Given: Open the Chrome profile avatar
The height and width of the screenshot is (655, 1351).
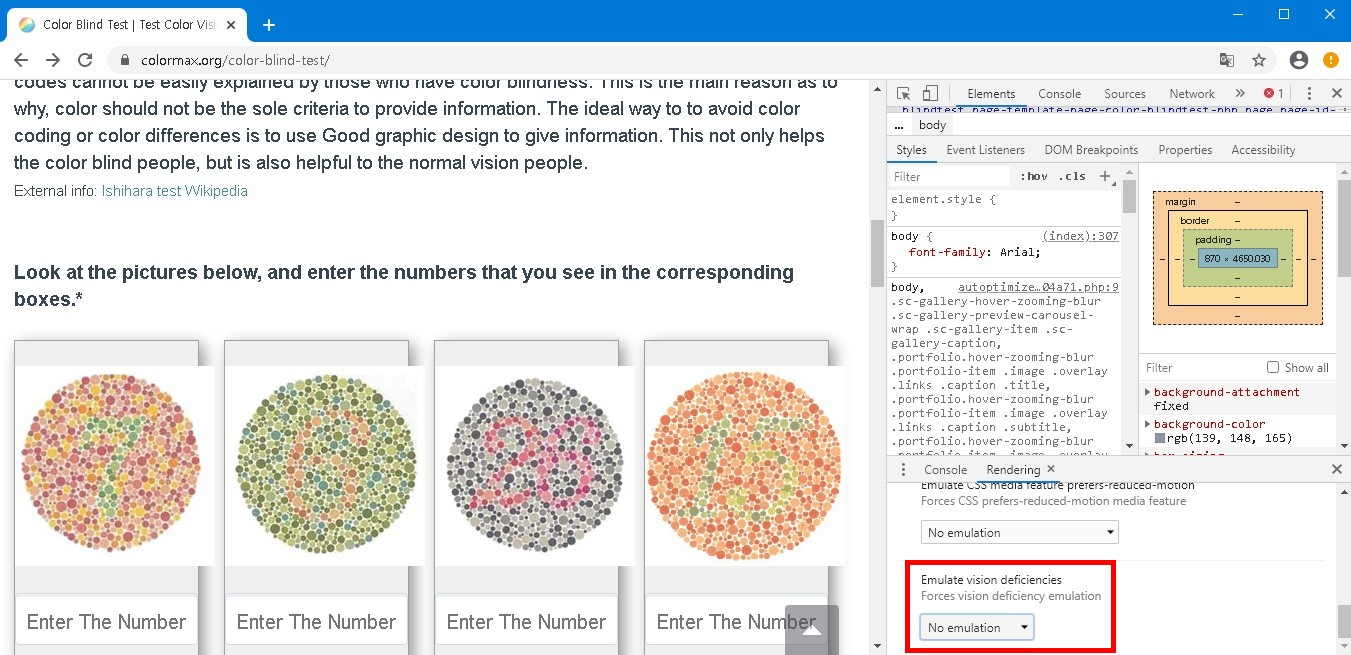Looking at the screenshot, I should click(x=1299, y=60).
